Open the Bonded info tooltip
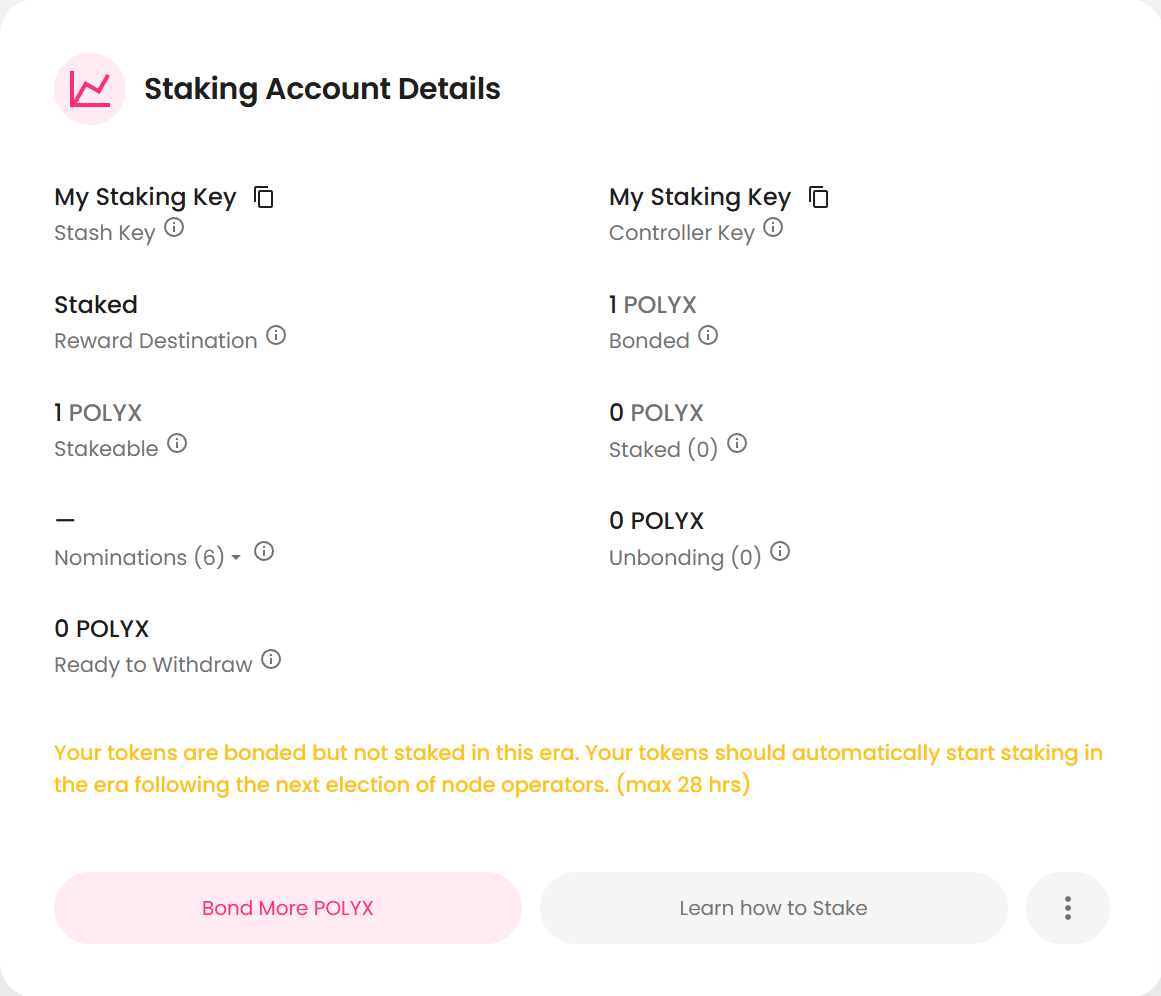The image size is (1161, 996). tap(708, 335)
